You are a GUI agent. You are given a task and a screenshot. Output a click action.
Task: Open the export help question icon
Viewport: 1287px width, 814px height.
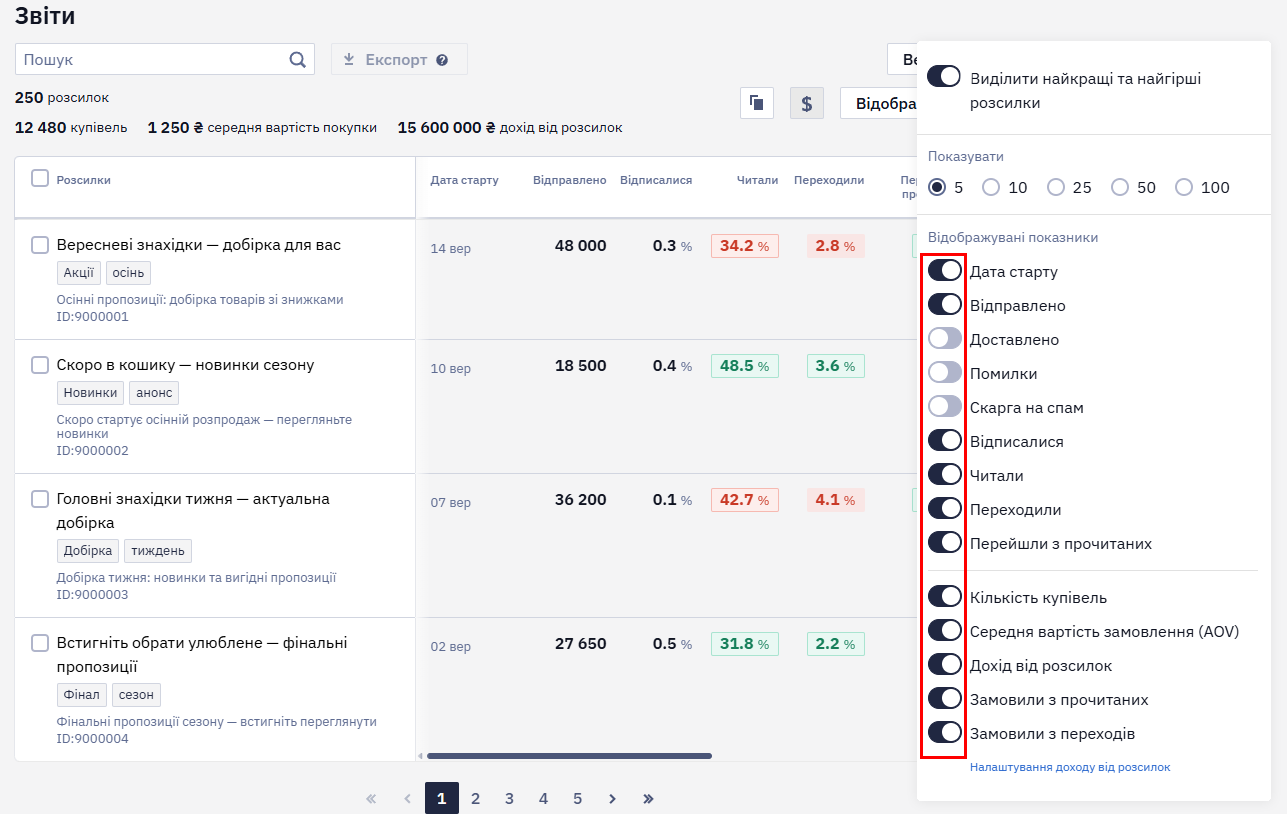pyautogui.click(x=442, y=60)
